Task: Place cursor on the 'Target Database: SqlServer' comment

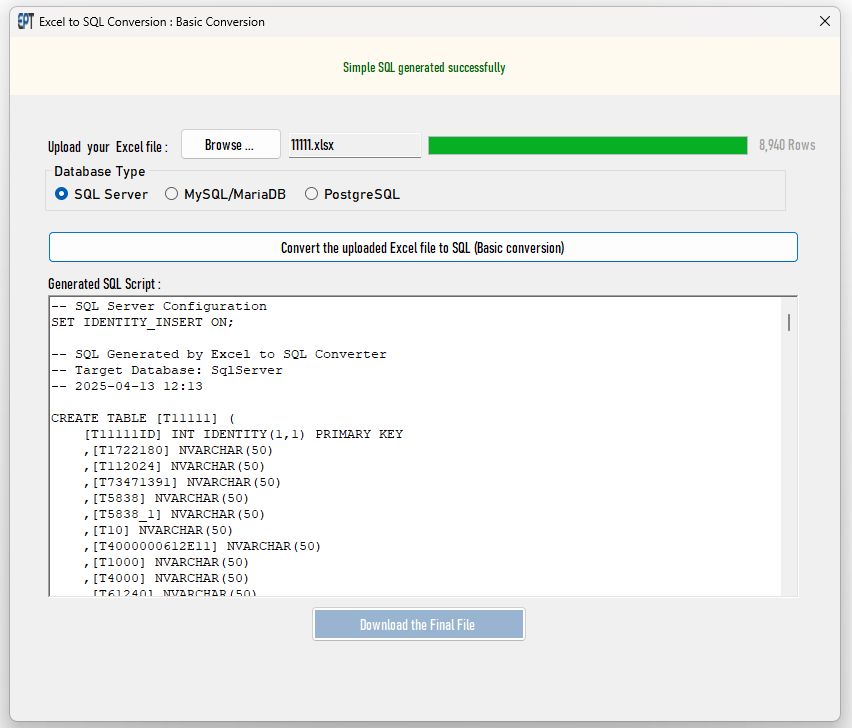Action: [167, 370]
